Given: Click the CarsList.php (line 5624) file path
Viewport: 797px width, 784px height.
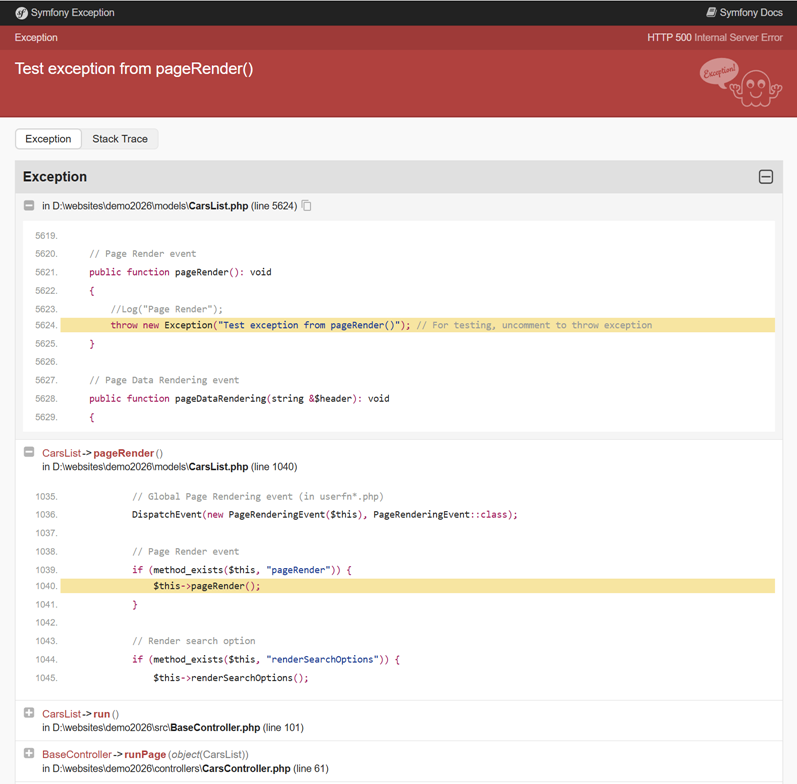Looking at the screenshot, I should pos(169,206).
